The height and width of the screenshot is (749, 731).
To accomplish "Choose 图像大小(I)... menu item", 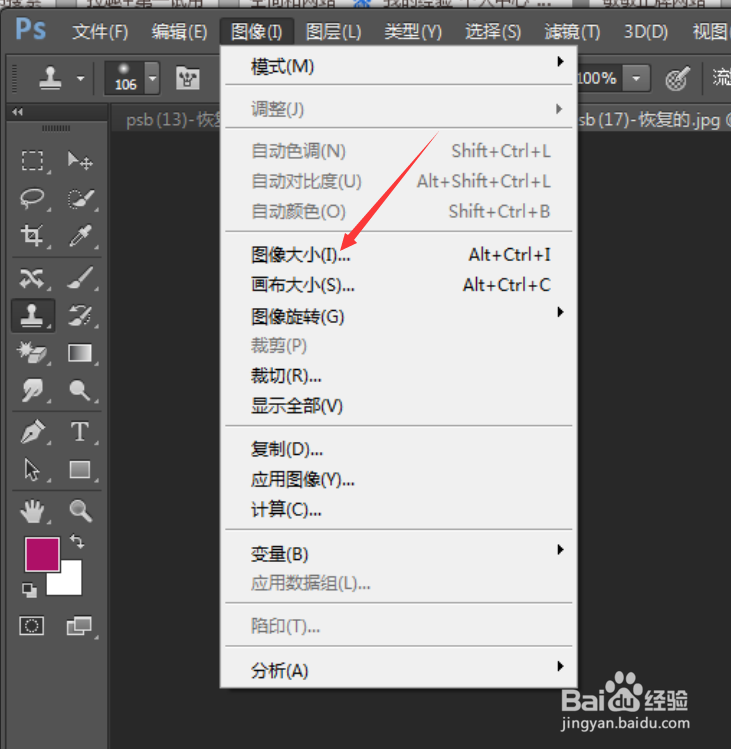I will [x=398, y=255].
